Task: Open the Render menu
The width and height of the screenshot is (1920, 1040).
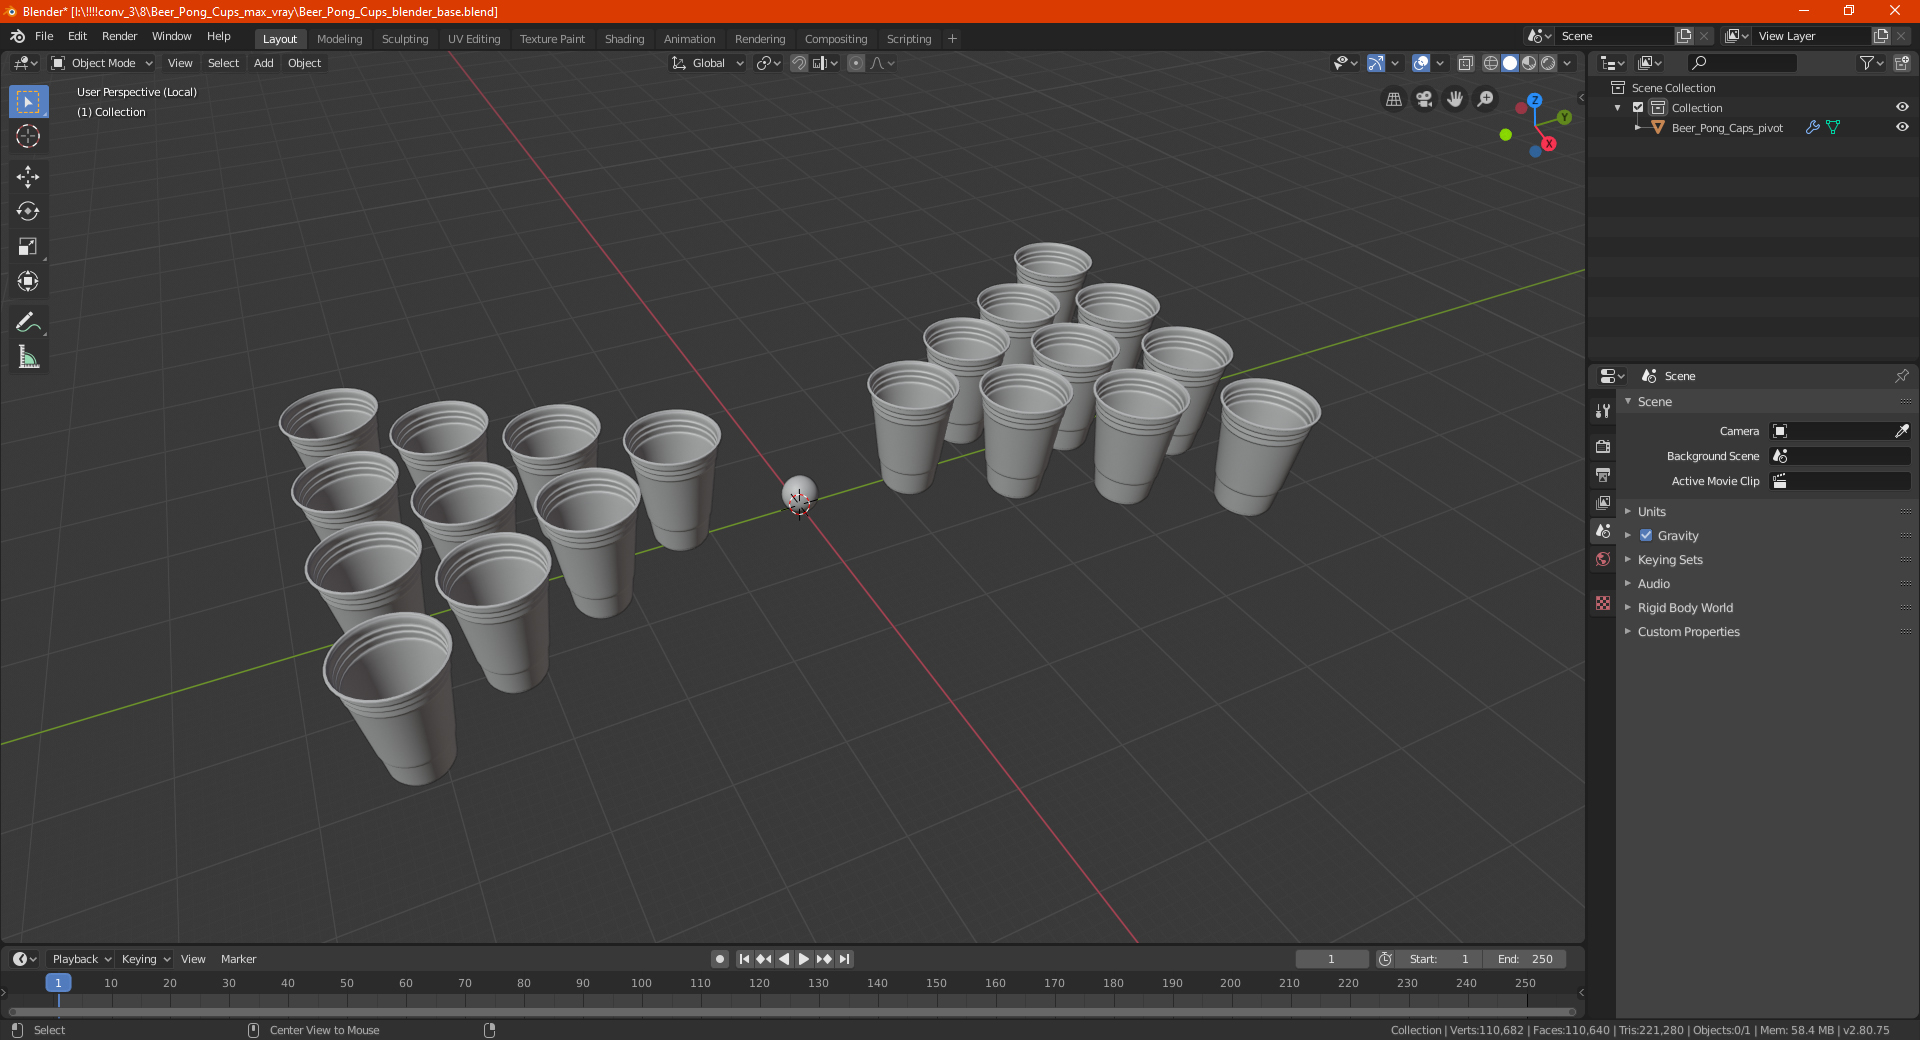Action: 119,36
